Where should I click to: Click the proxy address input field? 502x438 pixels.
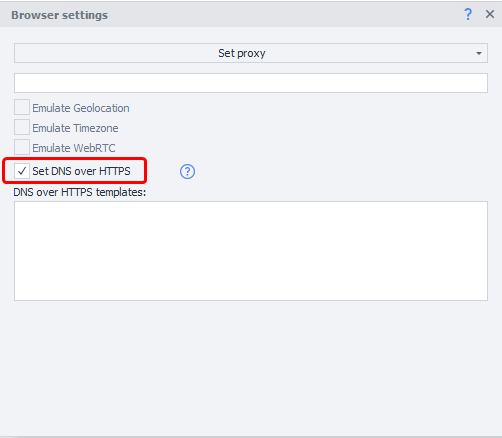(251, 83)
